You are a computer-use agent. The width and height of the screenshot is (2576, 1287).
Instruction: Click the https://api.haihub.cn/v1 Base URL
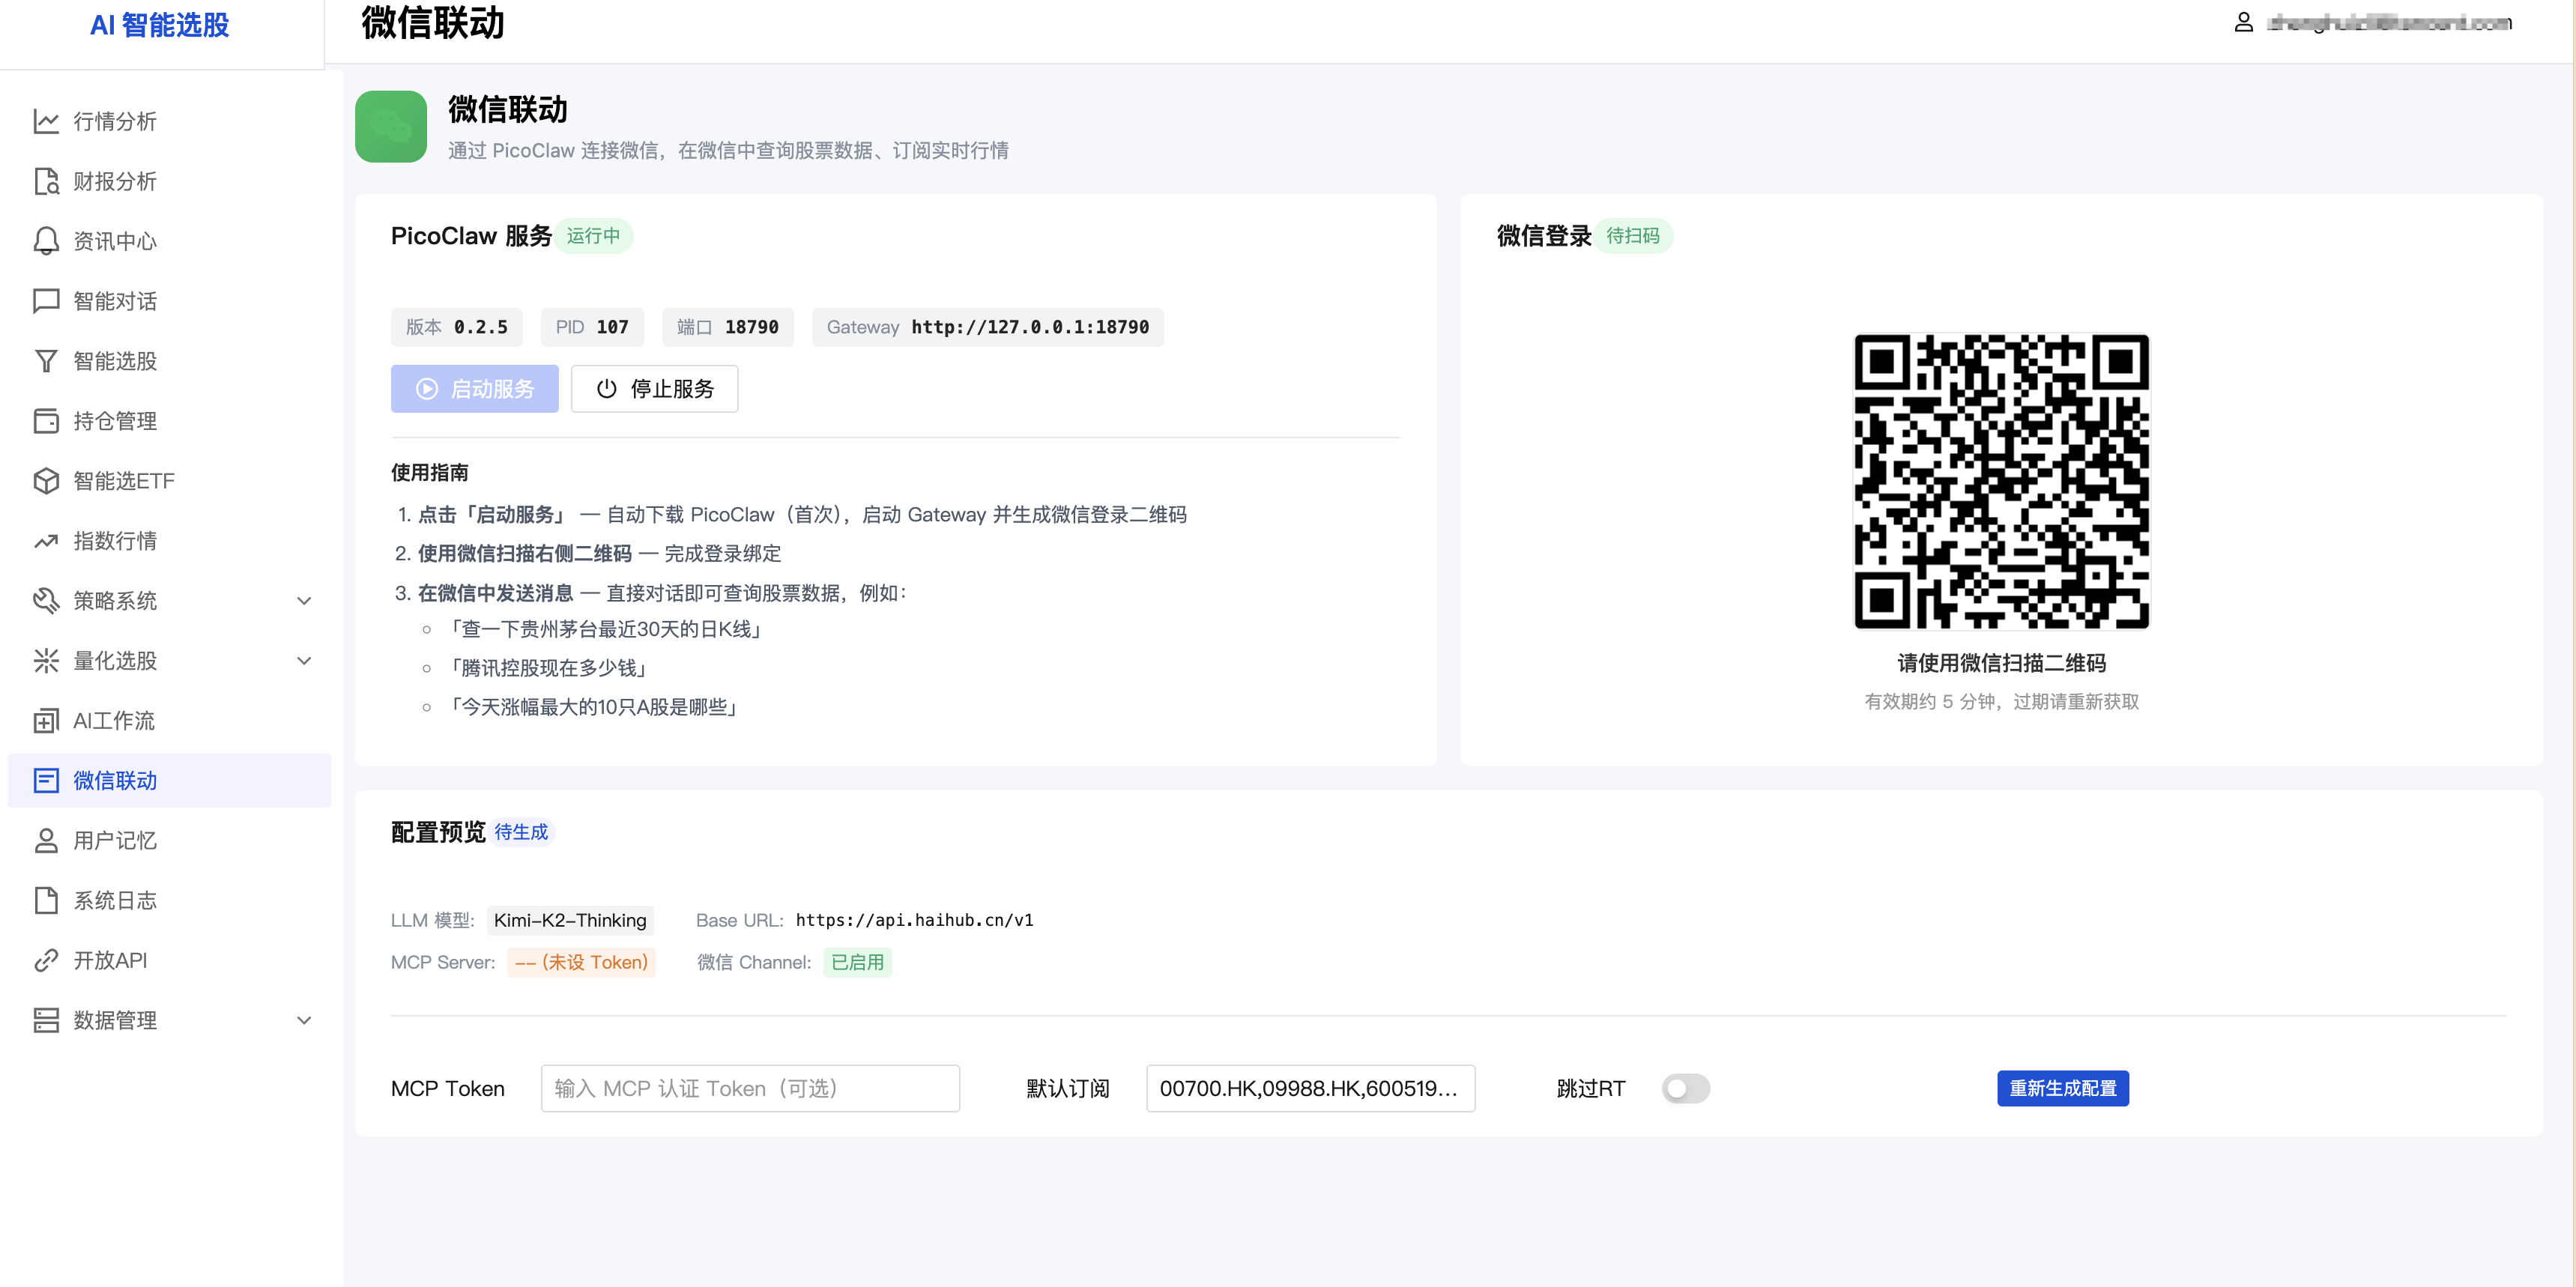[x=915, y=921]
